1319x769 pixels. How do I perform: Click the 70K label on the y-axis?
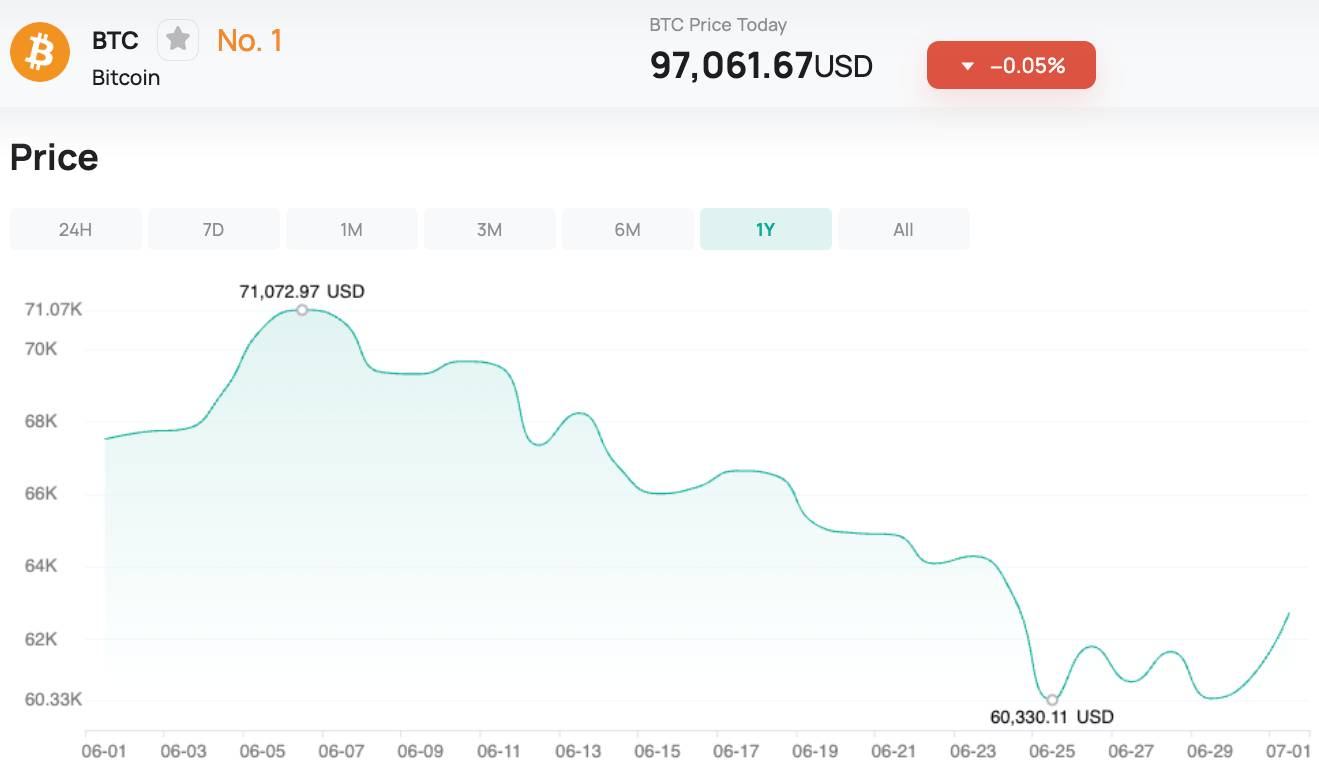click(40, 349)
